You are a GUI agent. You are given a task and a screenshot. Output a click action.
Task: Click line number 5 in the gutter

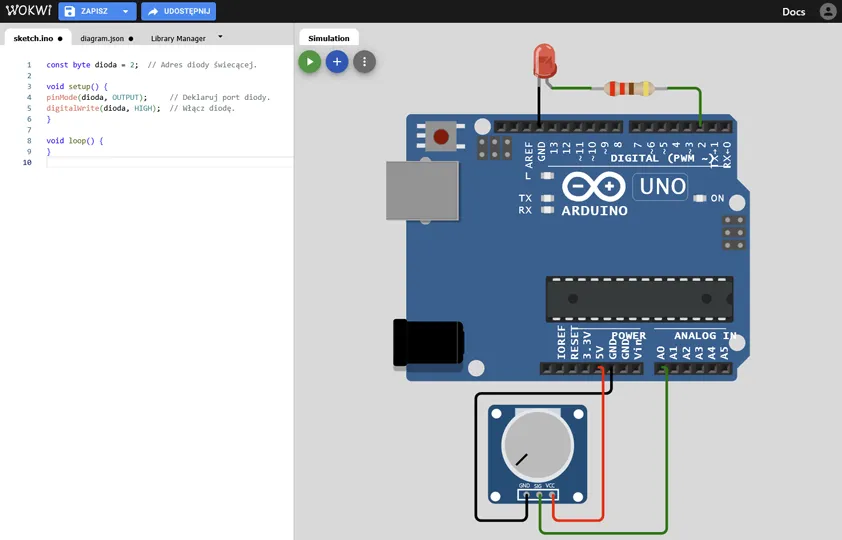point(29,108)
